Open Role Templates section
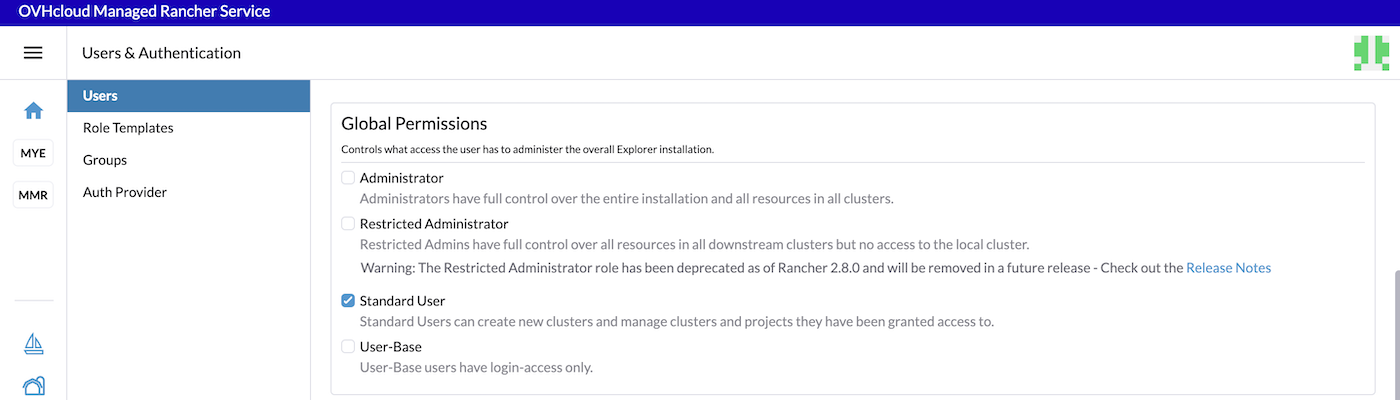Viewport: 1400px width, 400px height. coord(128,128)
